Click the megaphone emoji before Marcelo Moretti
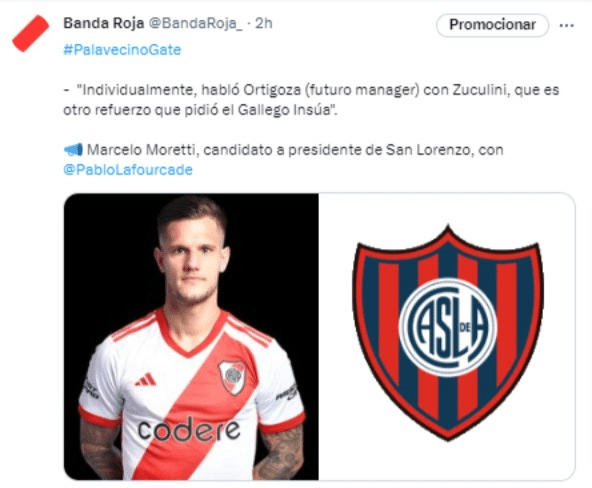Viewport: 592px width, 488px height. click(73, 150)
